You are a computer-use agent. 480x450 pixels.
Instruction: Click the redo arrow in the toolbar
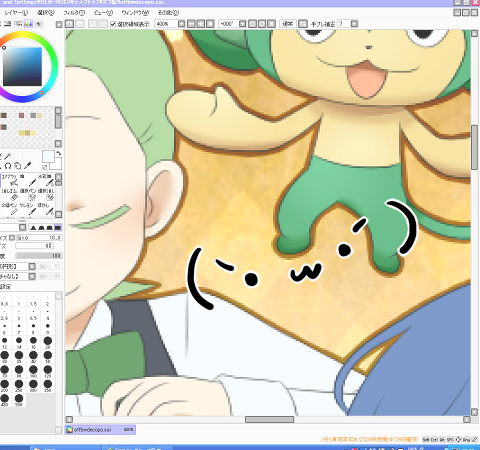[80, 24]
